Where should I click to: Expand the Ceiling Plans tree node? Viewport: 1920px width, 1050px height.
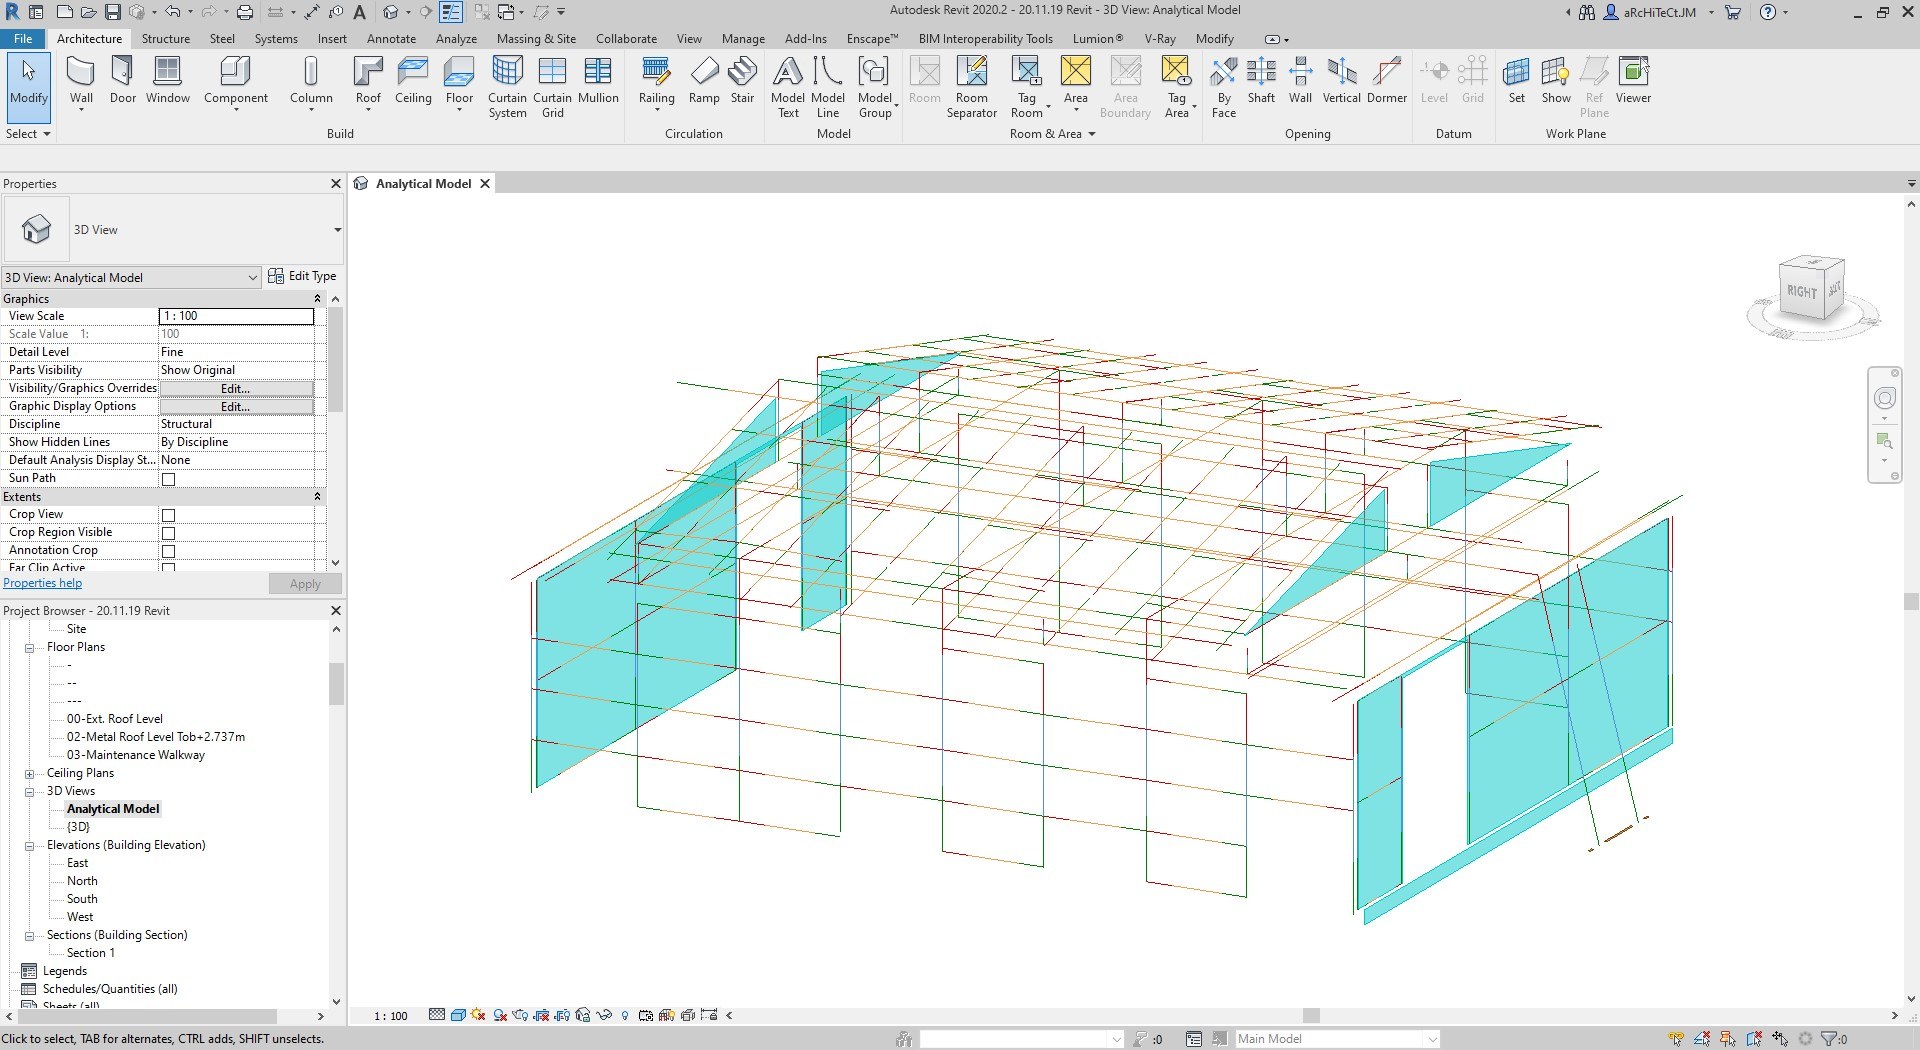pos(30,774)
